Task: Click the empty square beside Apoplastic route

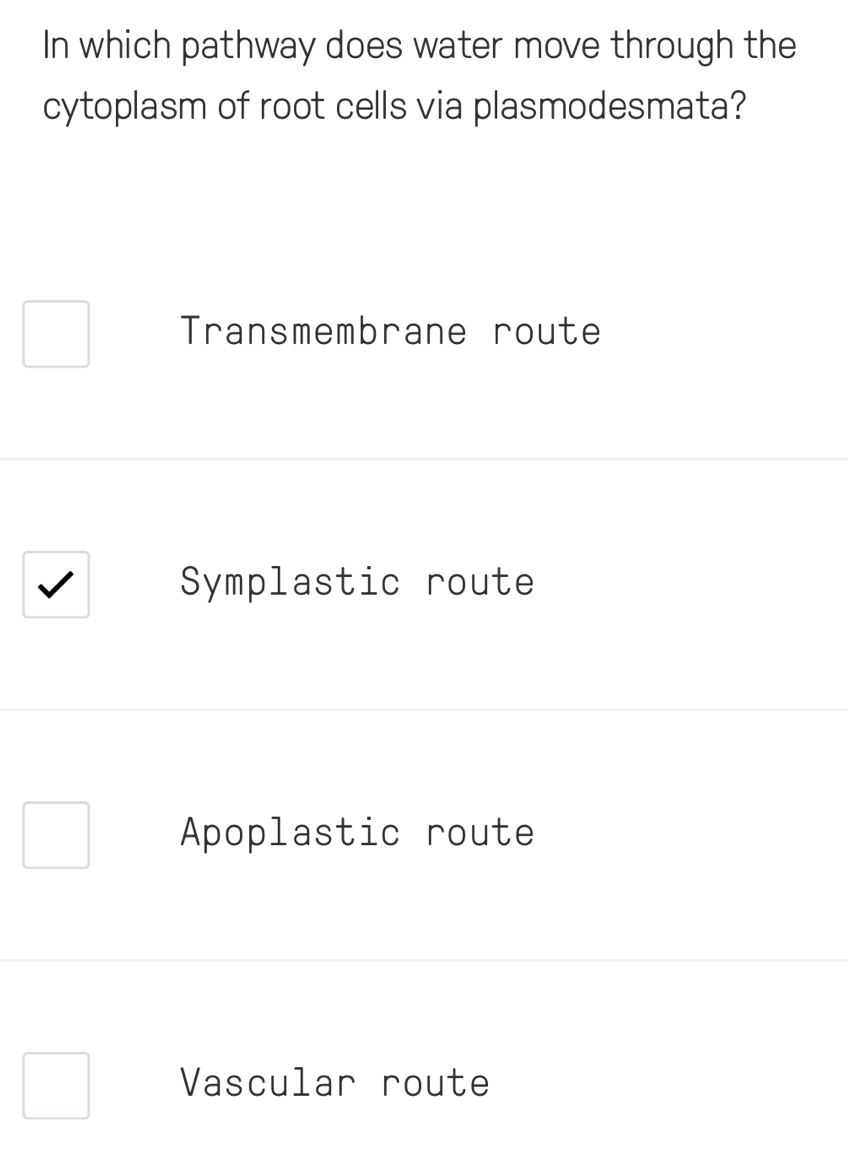Action: point(56,834)
